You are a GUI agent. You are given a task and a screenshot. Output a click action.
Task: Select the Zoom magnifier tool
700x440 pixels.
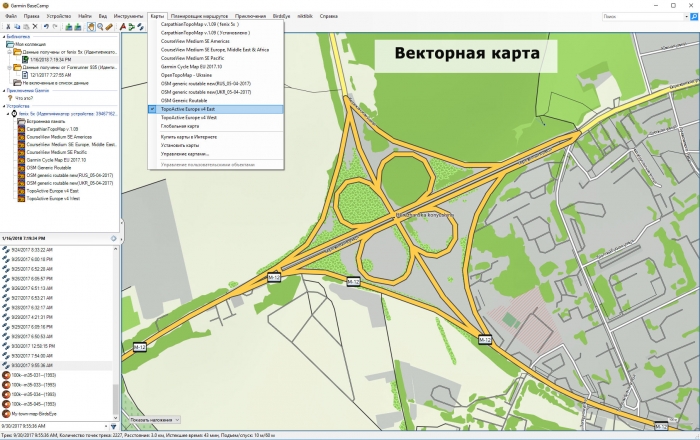coord(100,27)
